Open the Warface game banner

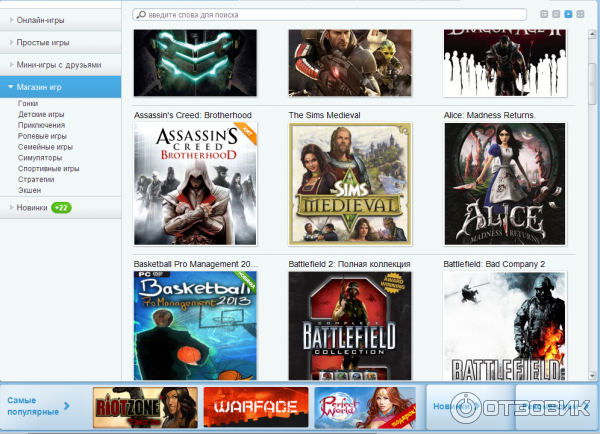coord(255,406)
